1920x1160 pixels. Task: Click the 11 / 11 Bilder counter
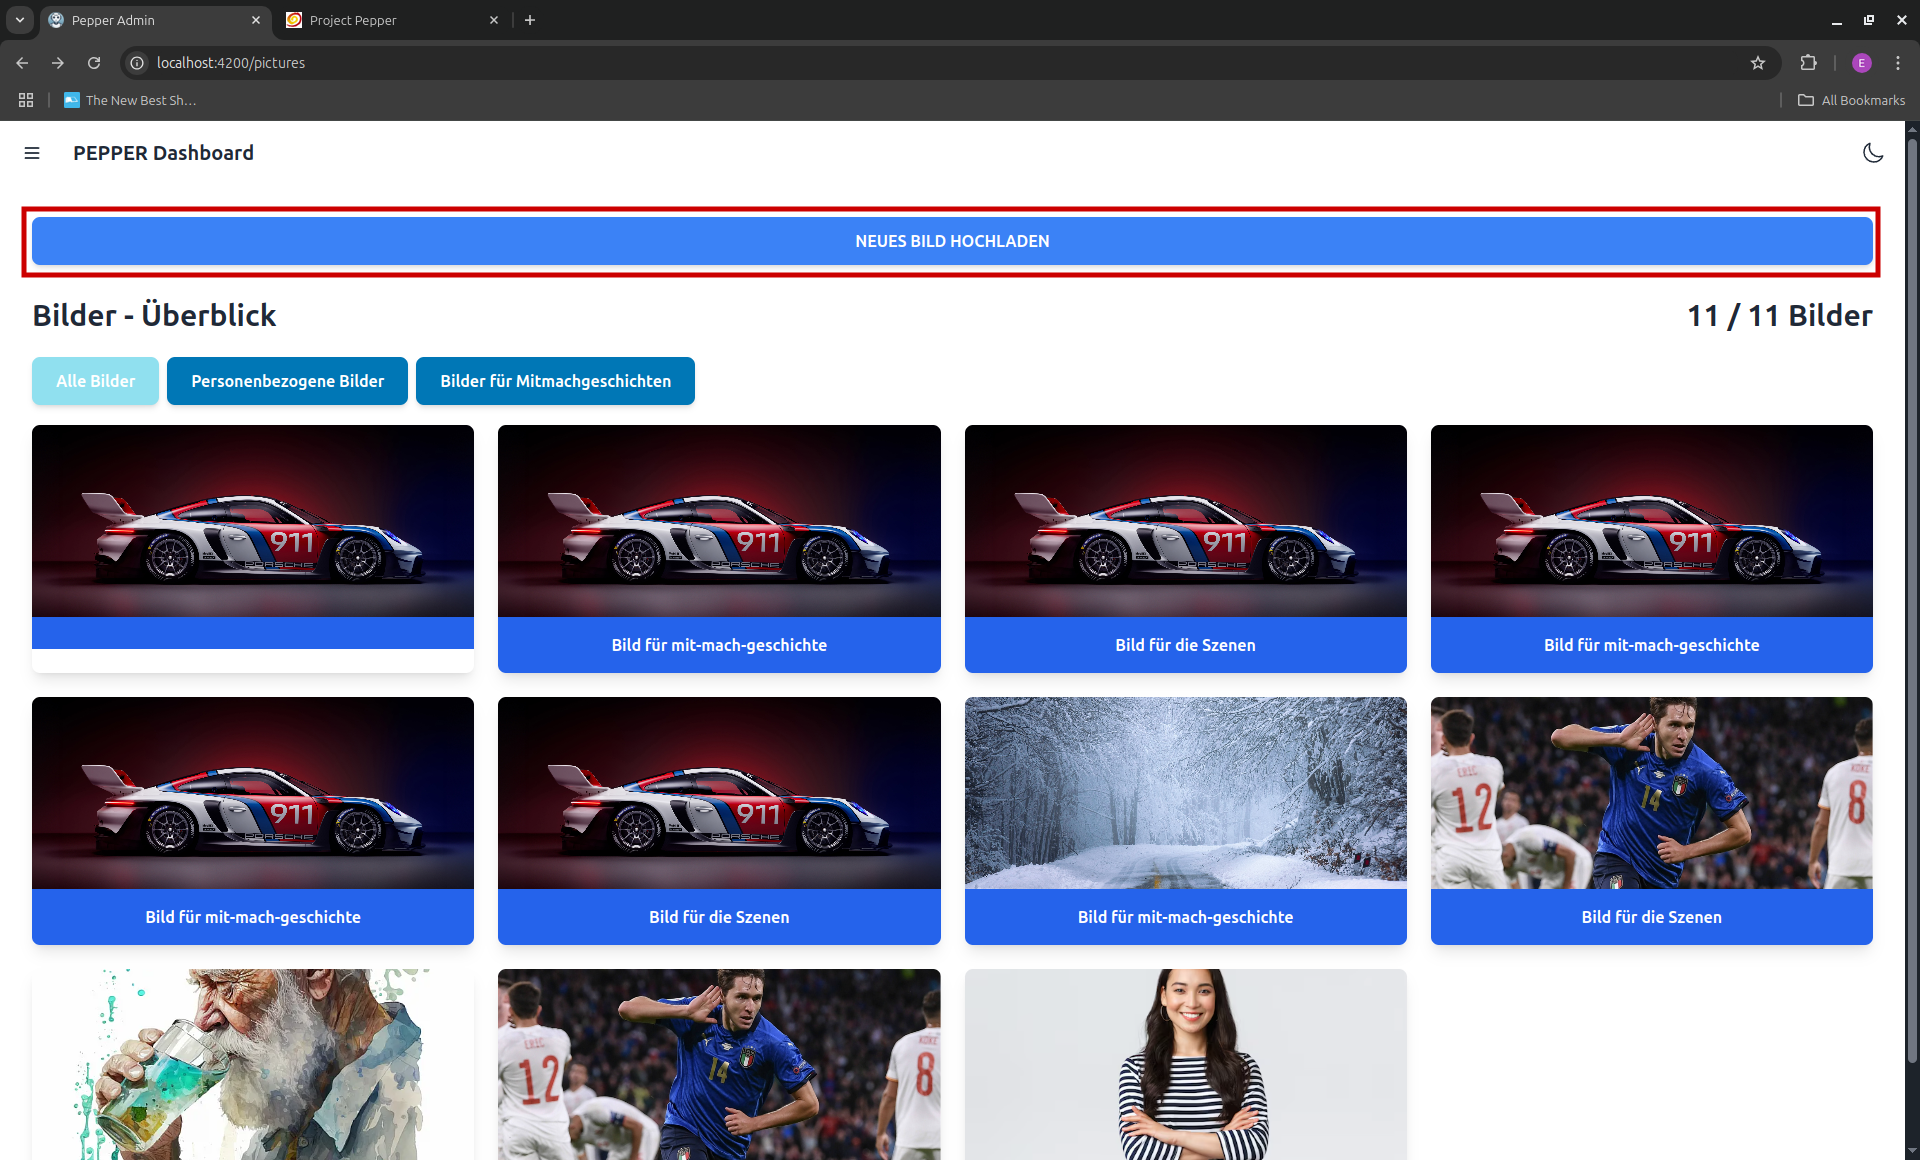click(1779, 316)
